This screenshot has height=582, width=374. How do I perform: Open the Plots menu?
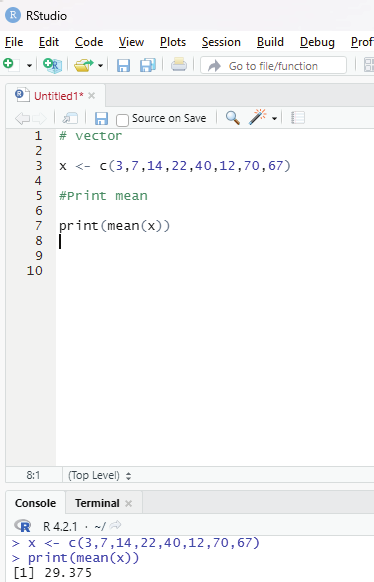[173, 42]
